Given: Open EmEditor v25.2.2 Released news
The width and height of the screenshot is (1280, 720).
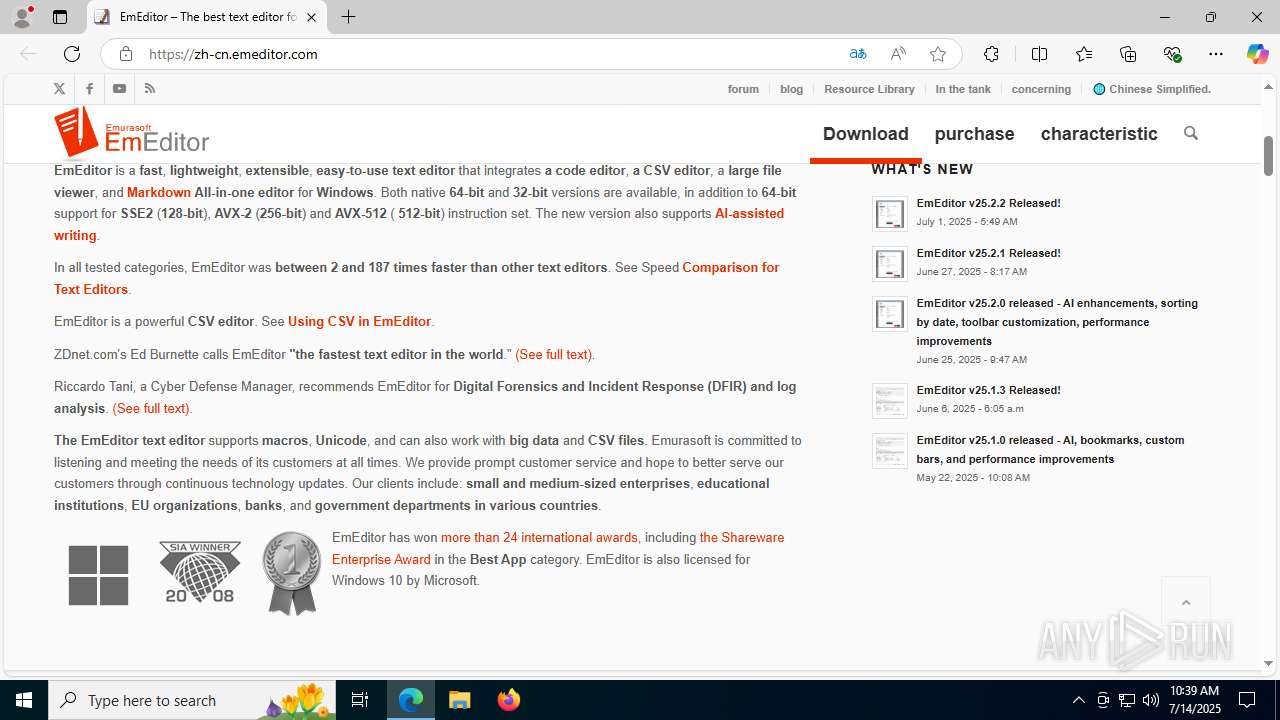Looking at the screenshot, I should pos(988,203).
